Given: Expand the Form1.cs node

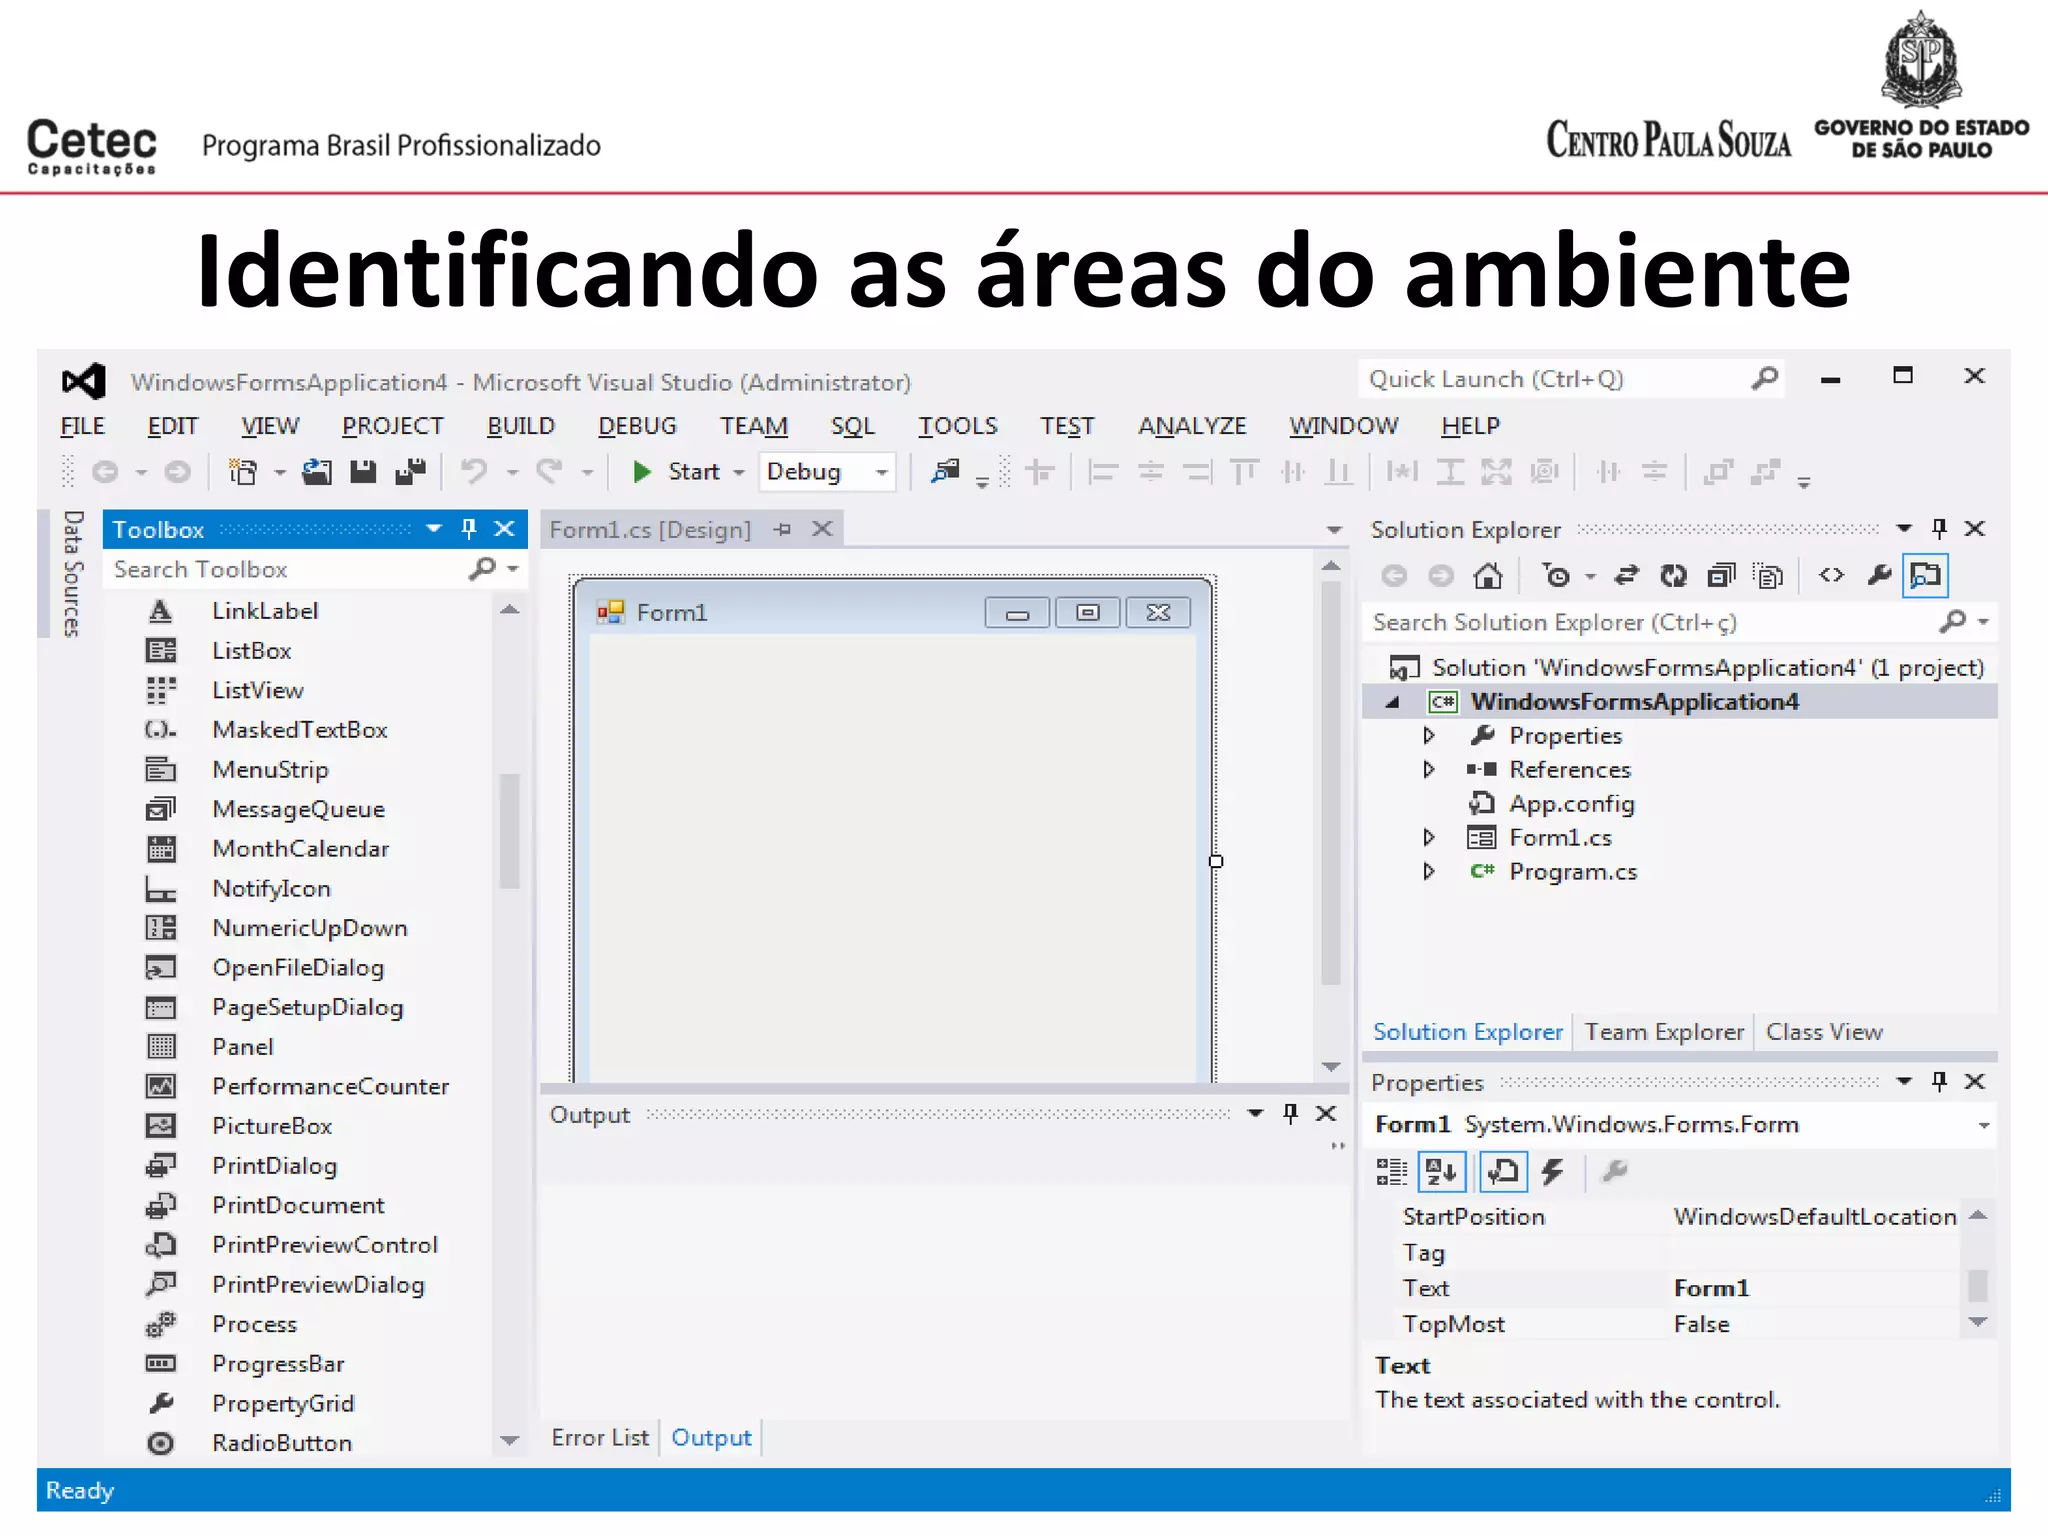Looking at the screenshot, I should coord(1429,838).
